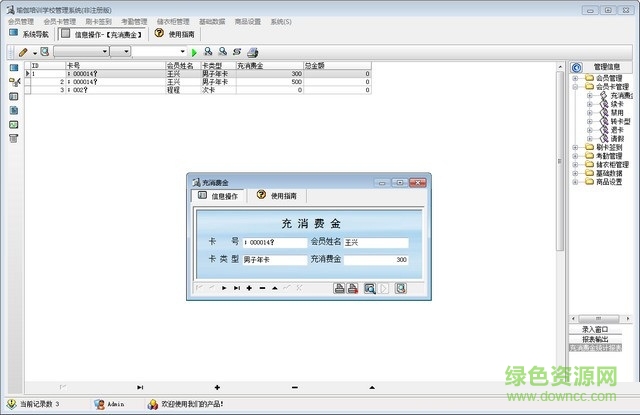Viewport: 640px width, 415px height.
Task: Open 使用指南 tab in 充消费金 dialog
Action: click(277, 195)
